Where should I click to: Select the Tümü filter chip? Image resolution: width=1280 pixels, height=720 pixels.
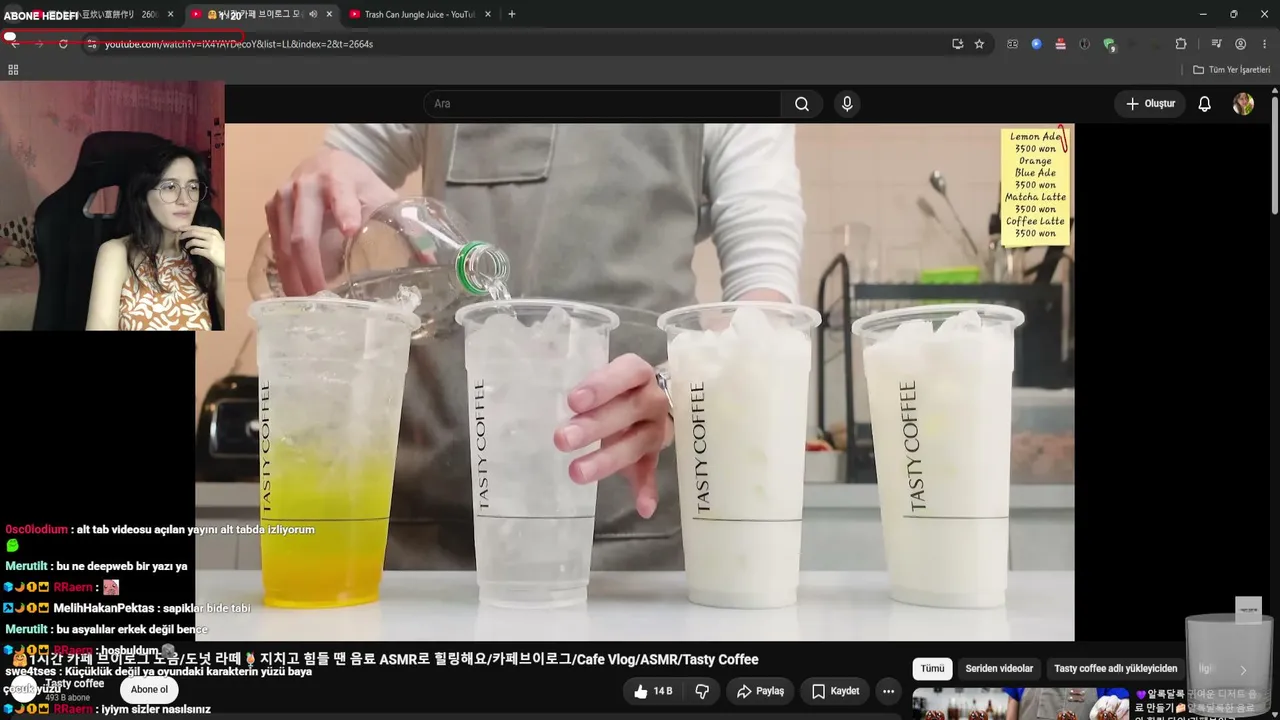pos(932,669)
